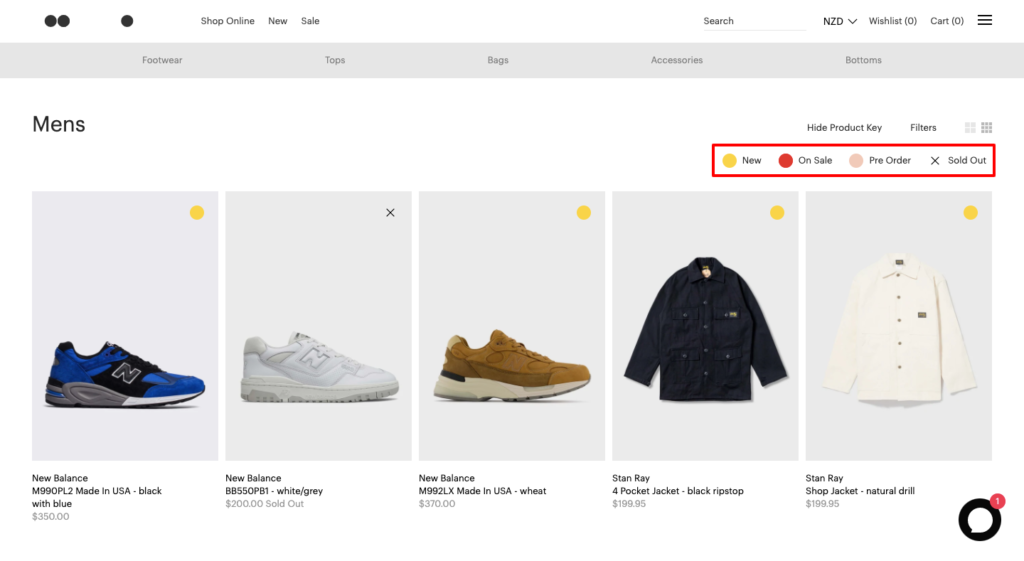Click the sold out X on BB550PB1 card
The width and height of the screenshot is (1024, 561).
390,212
